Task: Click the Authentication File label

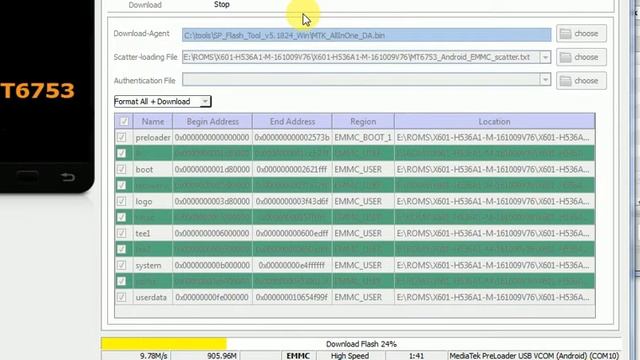Action: point(144,81)
